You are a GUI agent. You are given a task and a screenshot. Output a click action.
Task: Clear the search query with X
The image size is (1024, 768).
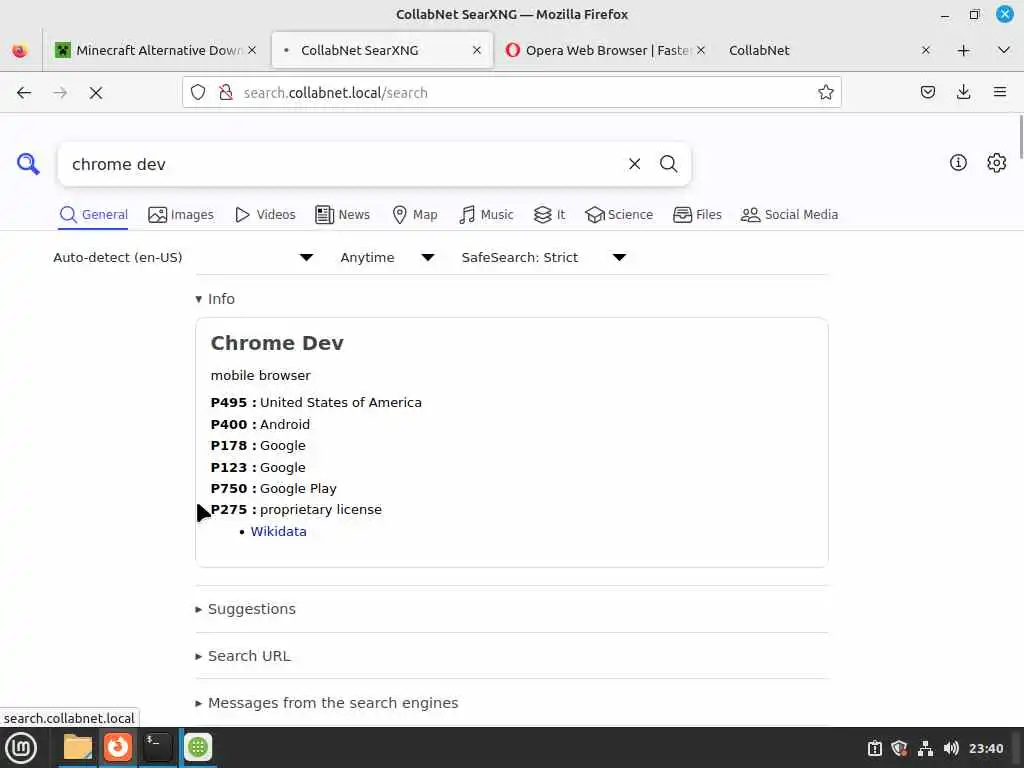[634, 164]
